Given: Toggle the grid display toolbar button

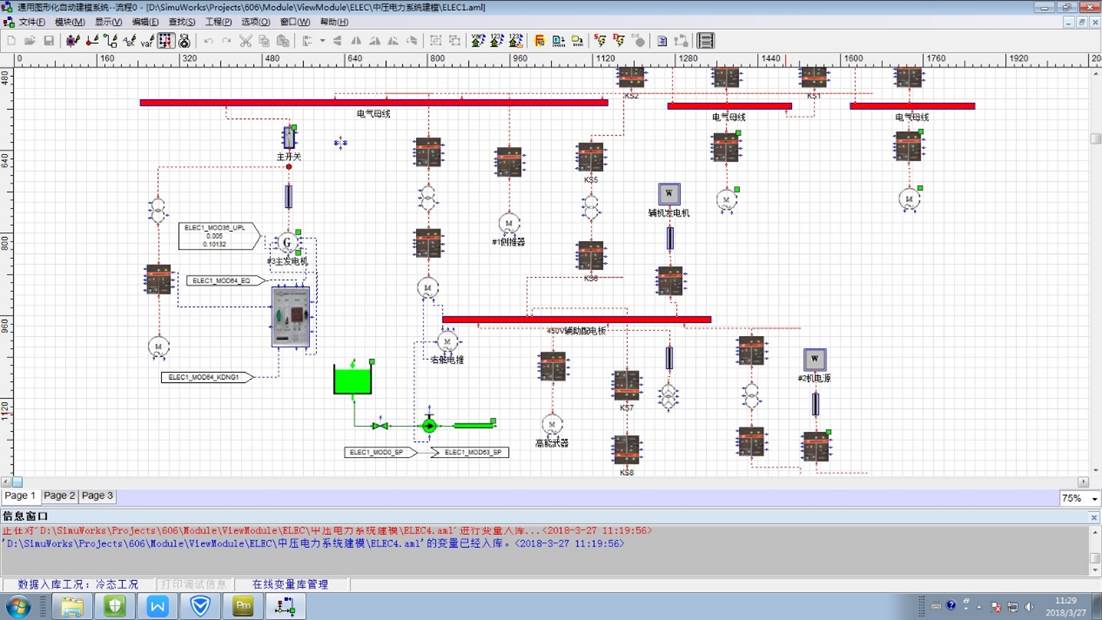Looking at the screenshot, I should [x=167, y=41].
